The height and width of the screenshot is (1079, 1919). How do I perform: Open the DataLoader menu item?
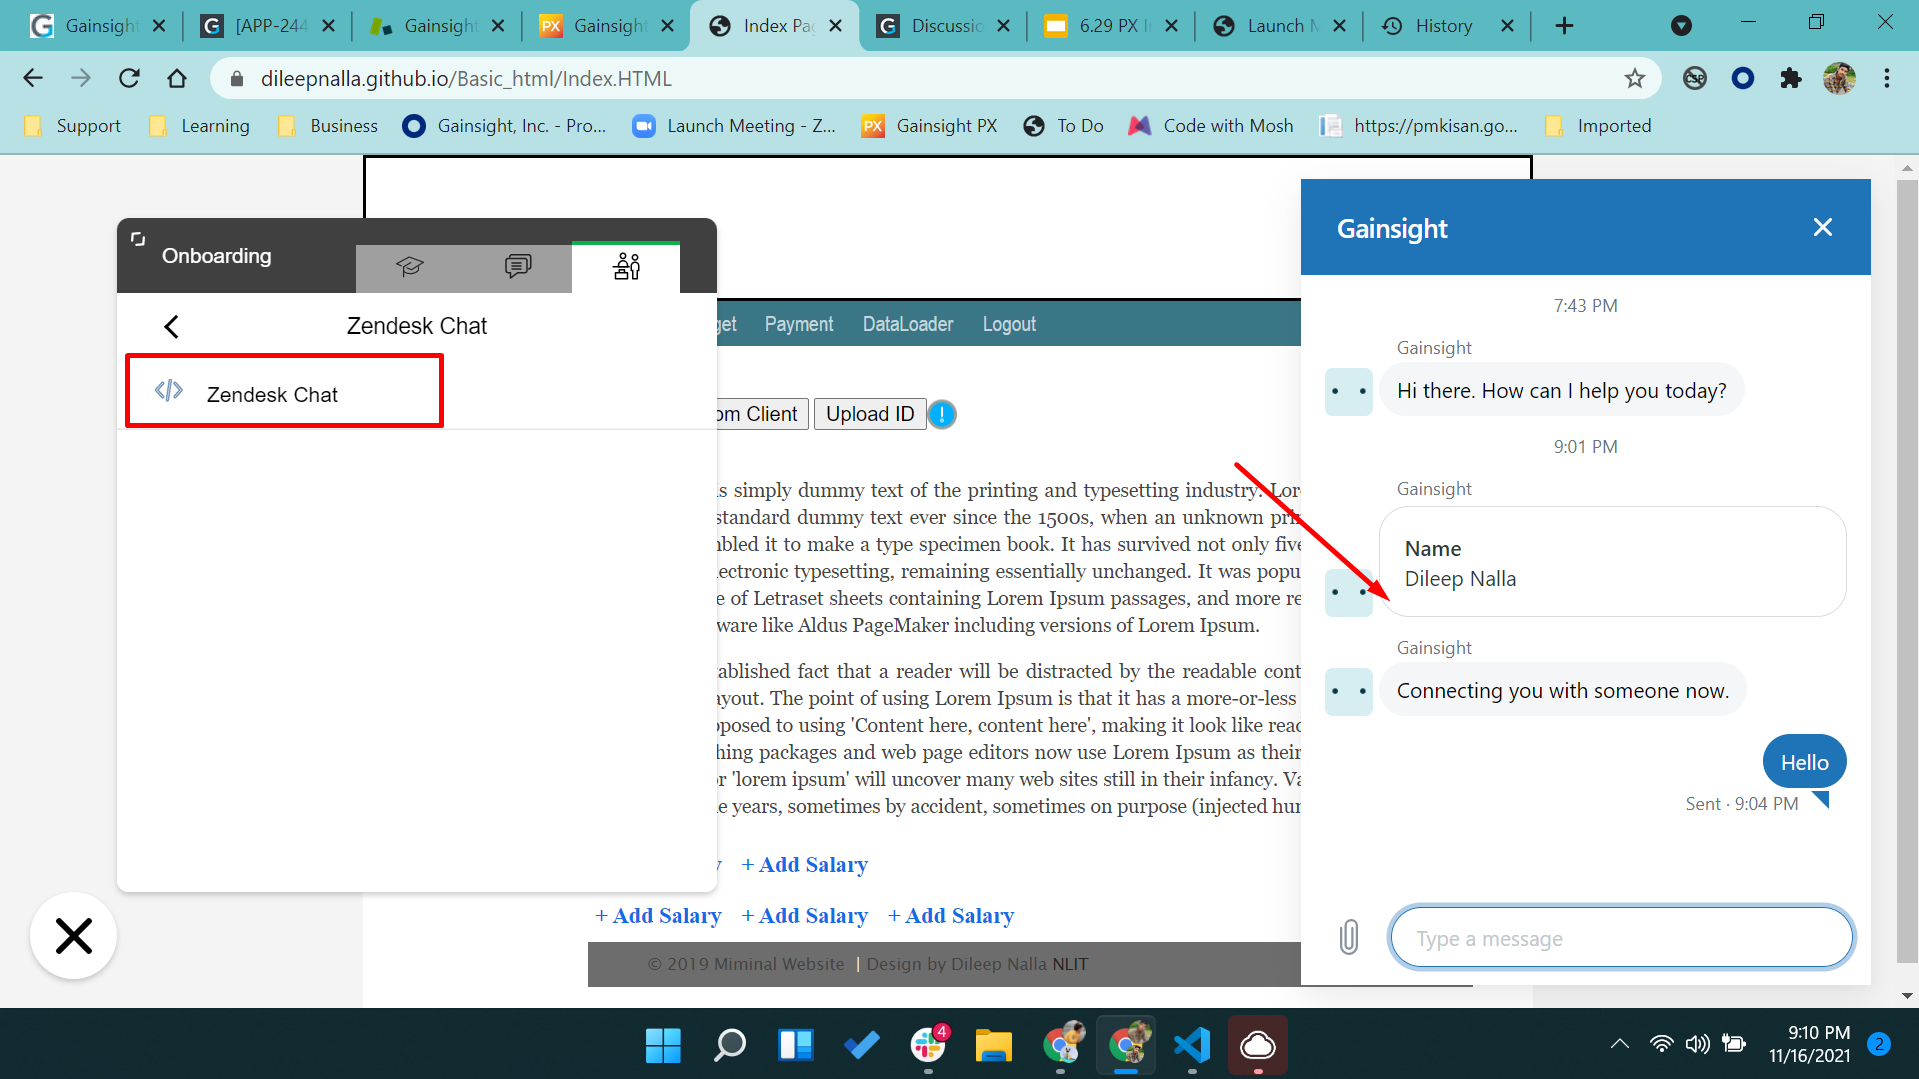coord(908,324)
